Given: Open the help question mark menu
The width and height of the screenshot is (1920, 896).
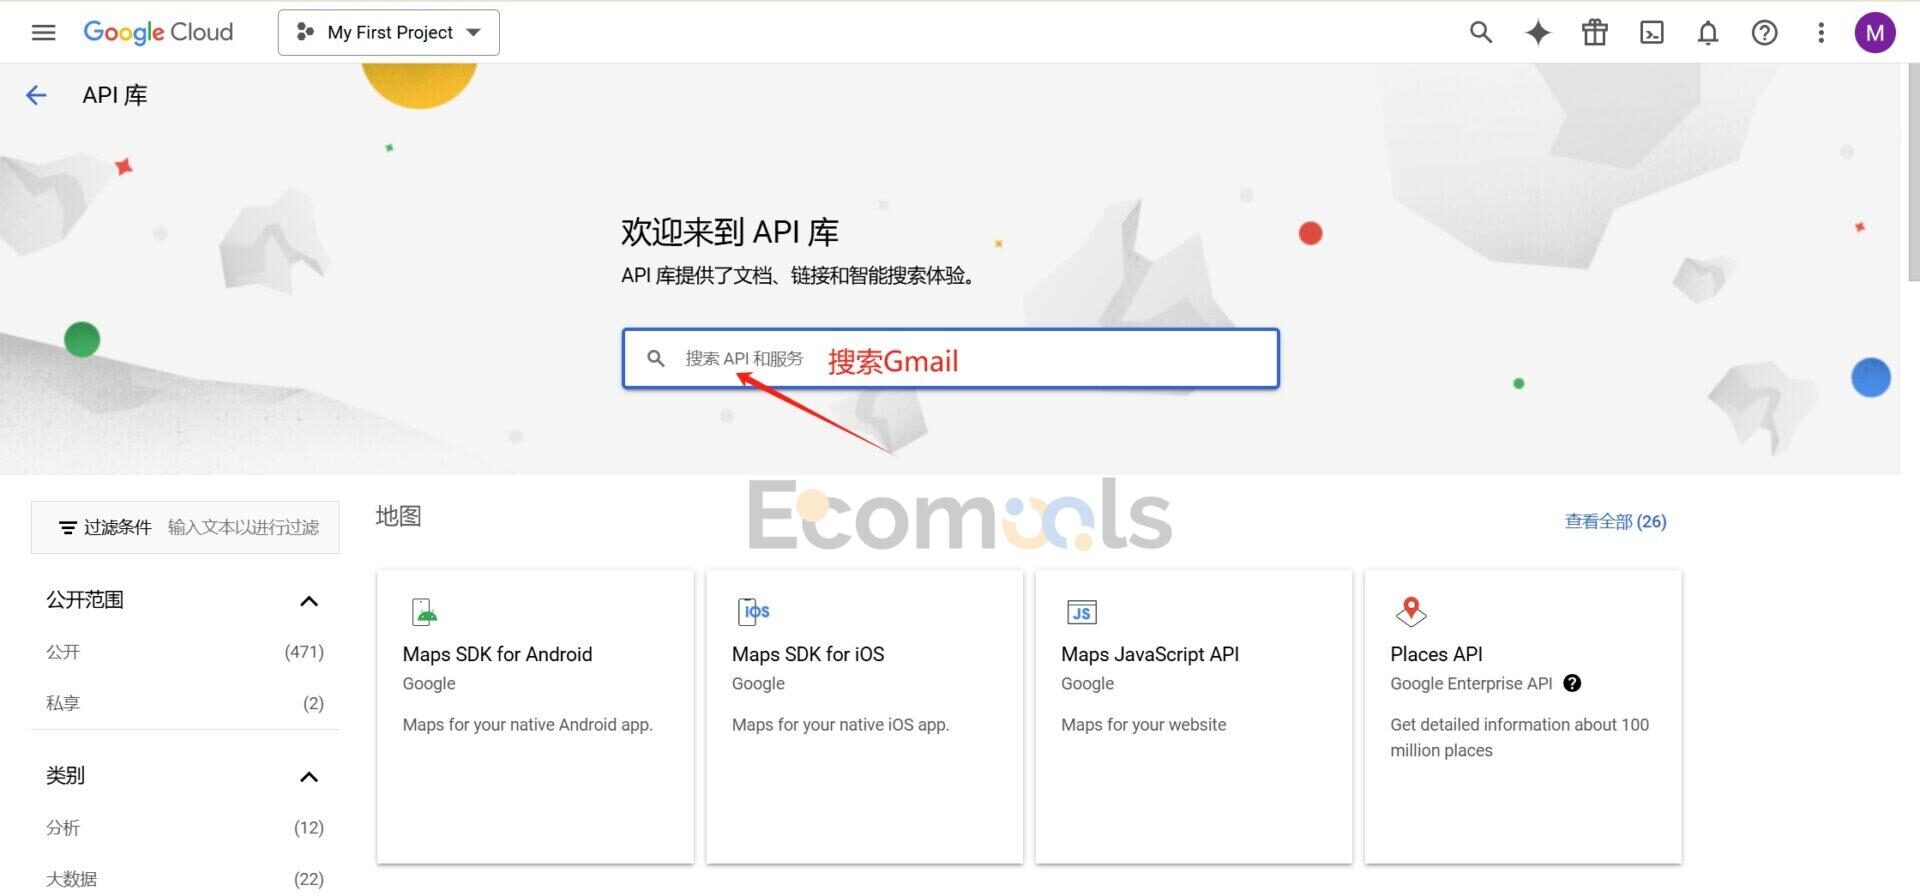Looking at the screenshot, I should click(x=1765, y=33).
